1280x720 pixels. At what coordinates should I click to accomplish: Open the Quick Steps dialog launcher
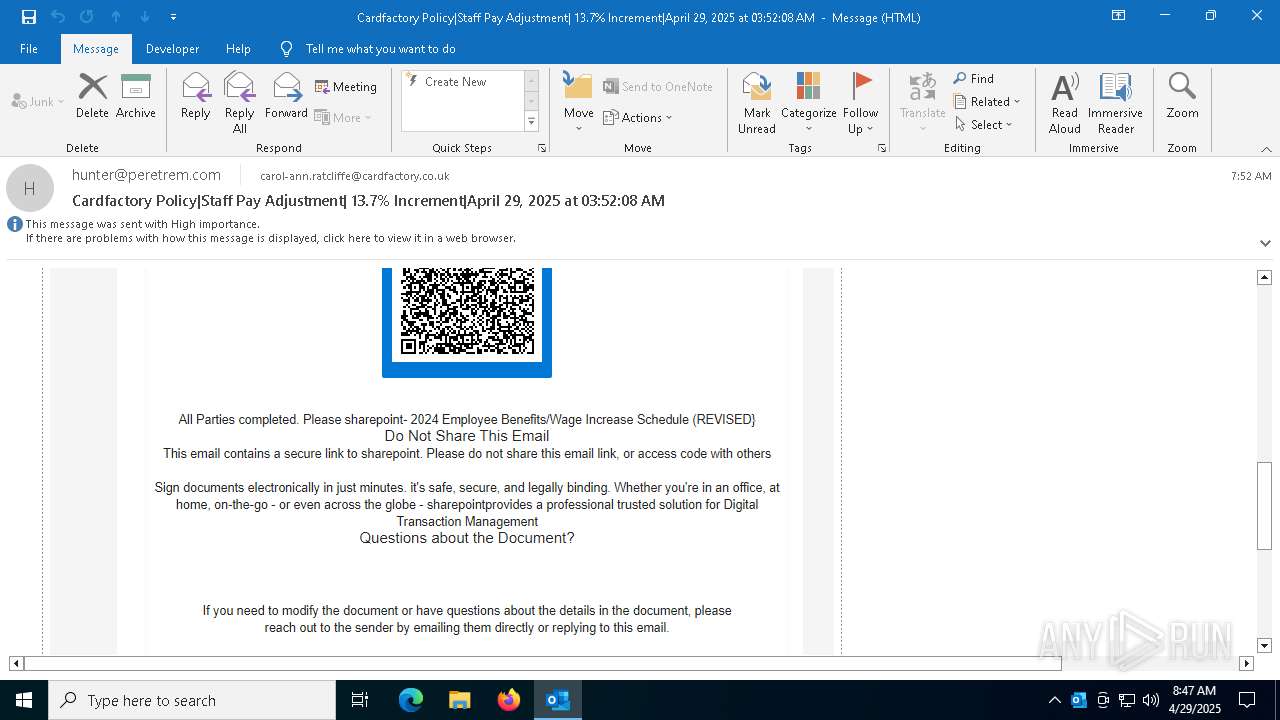point(542,148)
